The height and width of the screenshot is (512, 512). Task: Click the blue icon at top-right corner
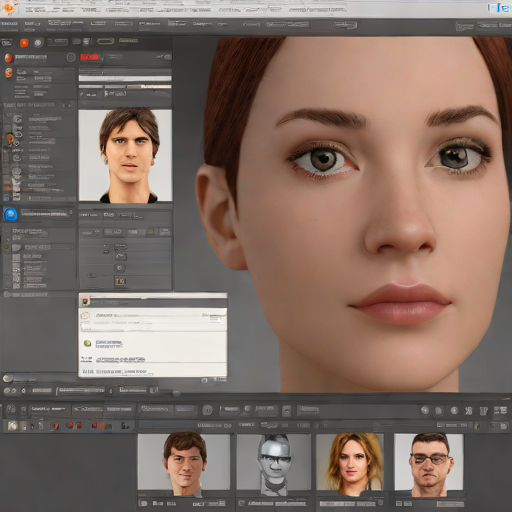coord(499,7)
